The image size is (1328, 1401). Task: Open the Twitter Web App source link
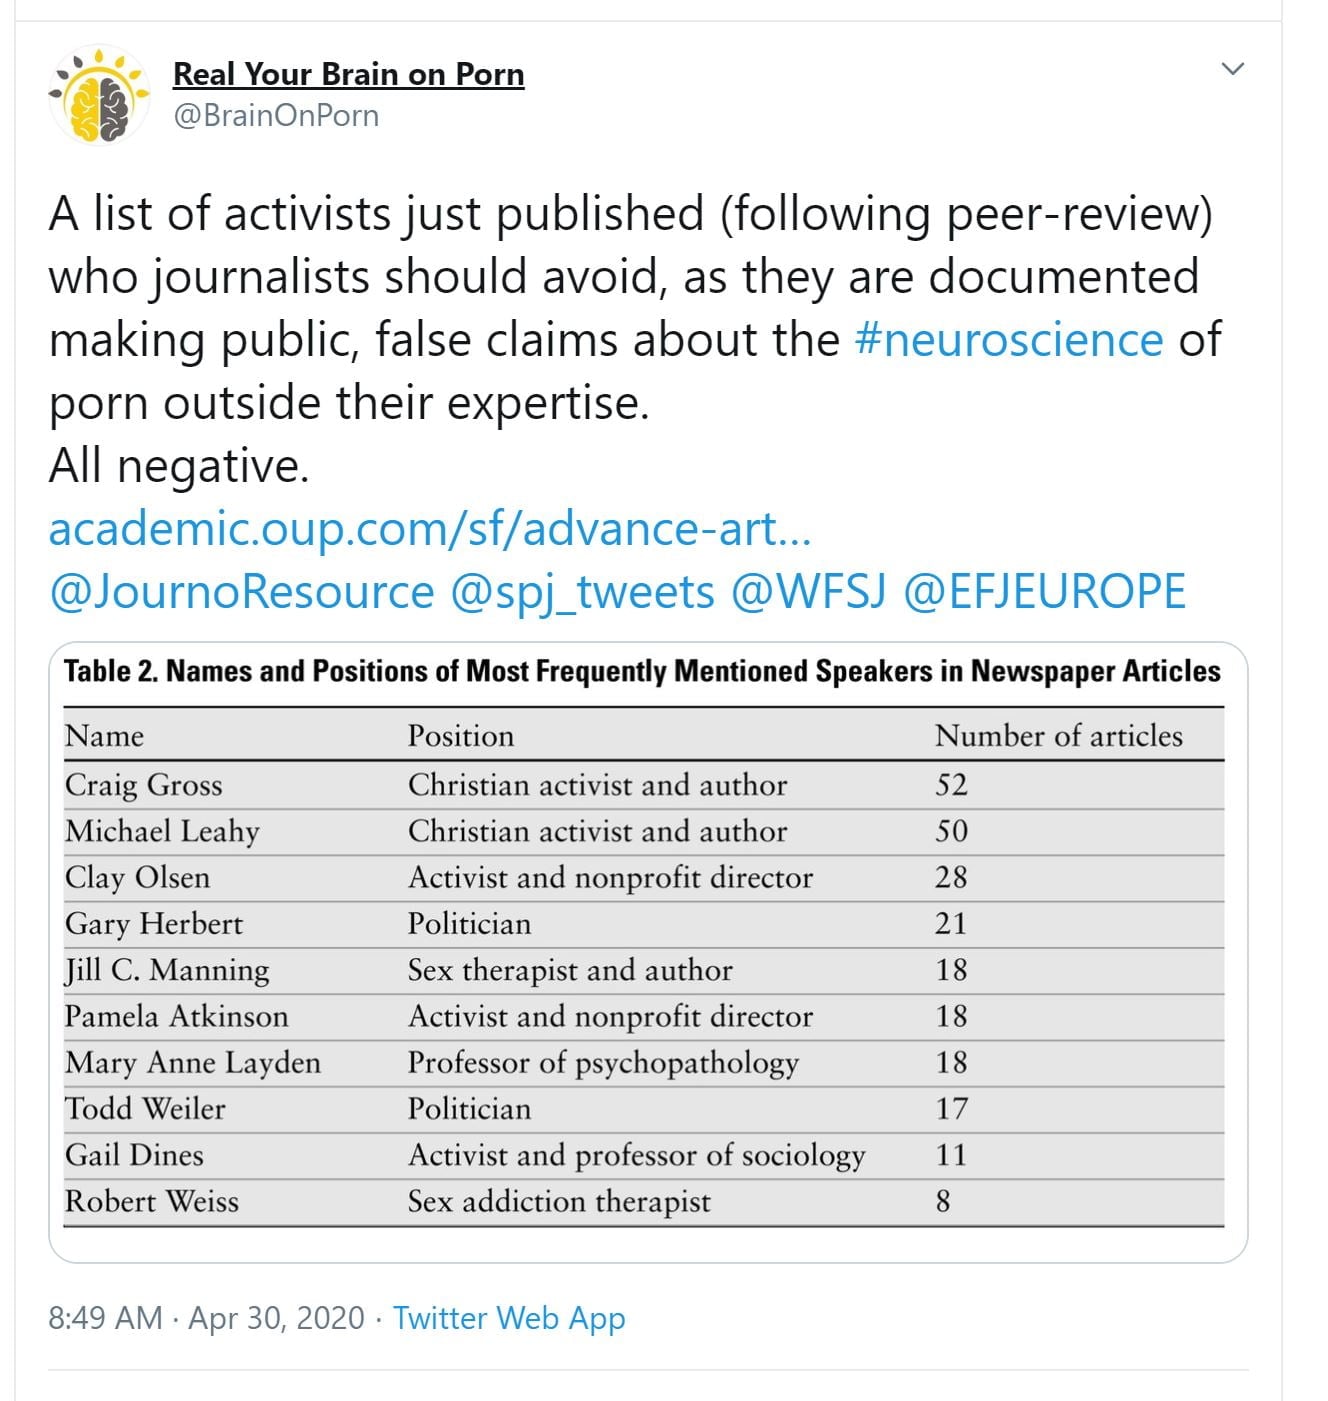(x=509, y=1318)
